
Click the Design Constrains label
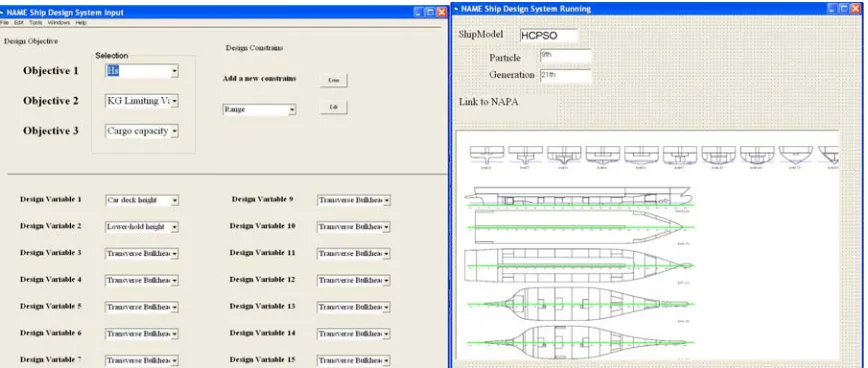pos(254,48)
